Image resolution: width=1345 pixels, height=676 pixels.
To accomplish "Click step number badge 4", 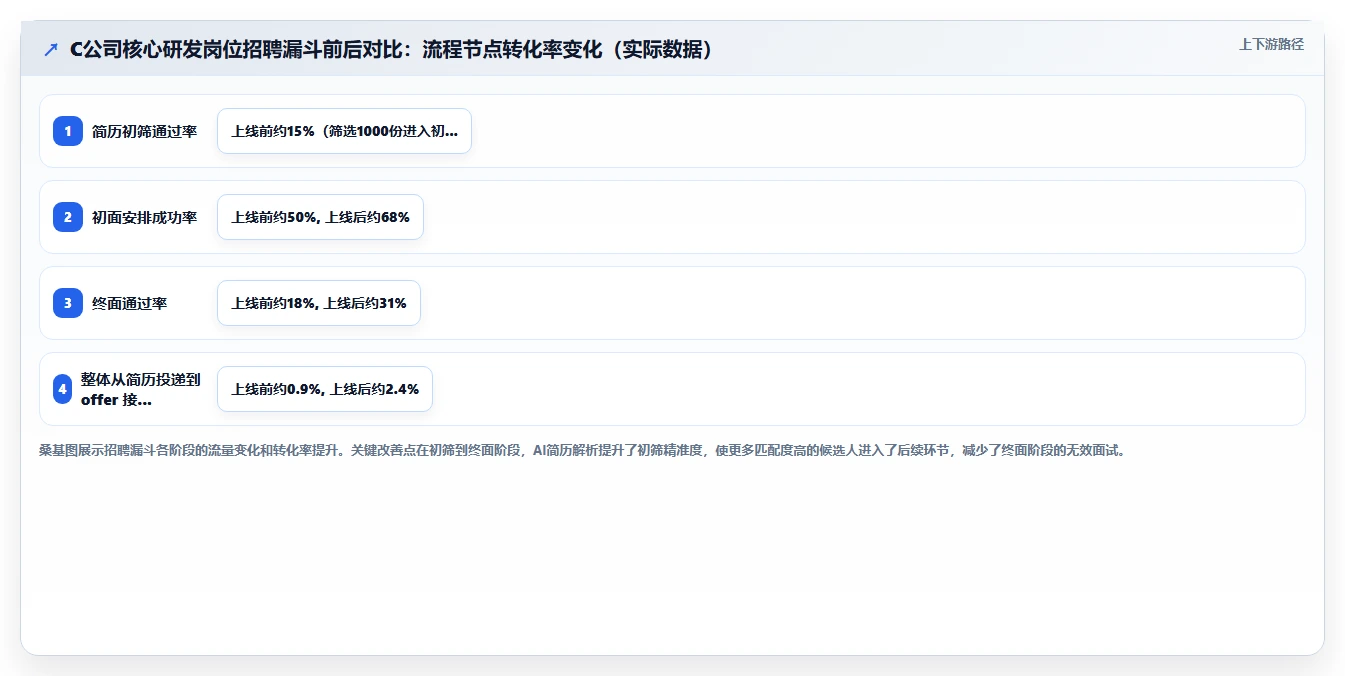I will (x=62, y=389).
